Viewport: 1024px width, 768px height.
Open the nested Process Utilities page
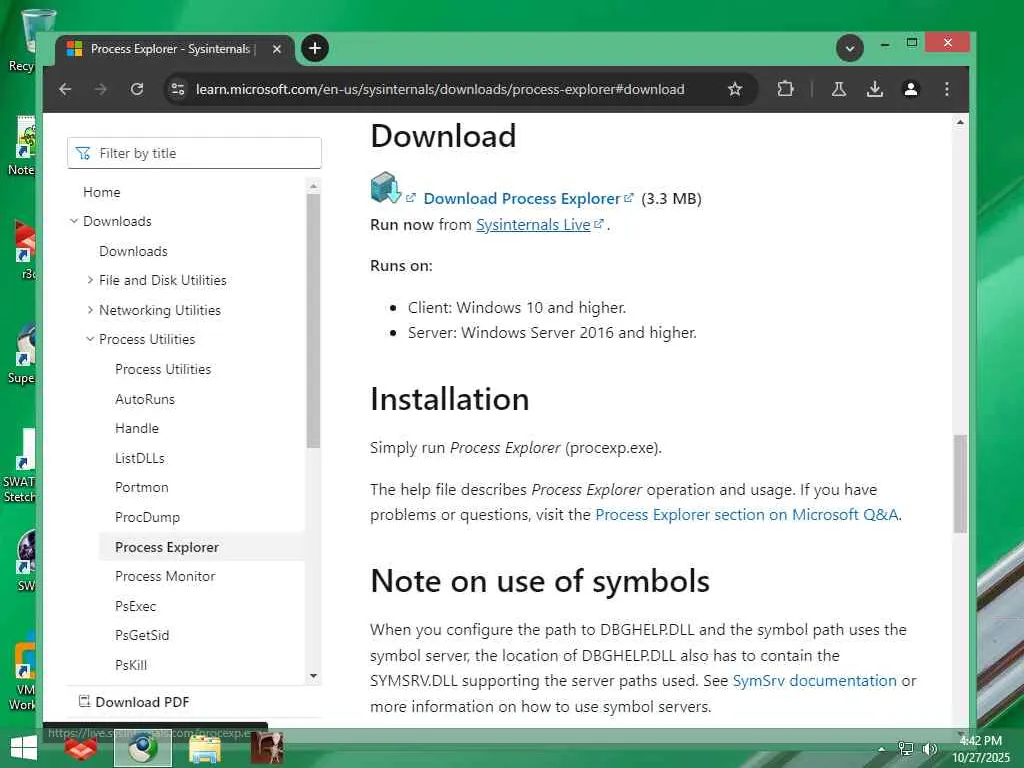(x=163, y=369)
